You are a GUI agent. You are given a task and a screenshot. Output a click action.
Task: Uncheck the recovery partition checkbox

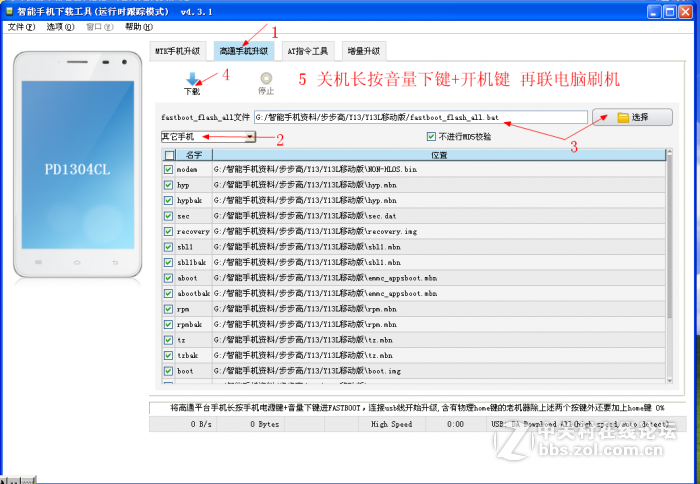click(x=168, y=231)
